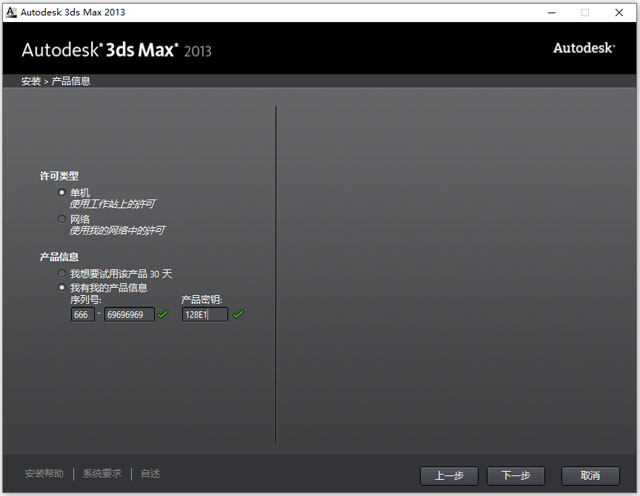Close the installer window

click(619, 13)
